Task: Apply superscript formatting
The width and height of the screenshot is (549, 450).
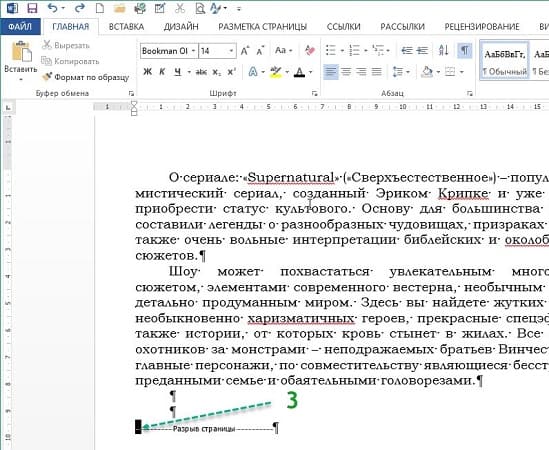Action: [x=231, y=72]
